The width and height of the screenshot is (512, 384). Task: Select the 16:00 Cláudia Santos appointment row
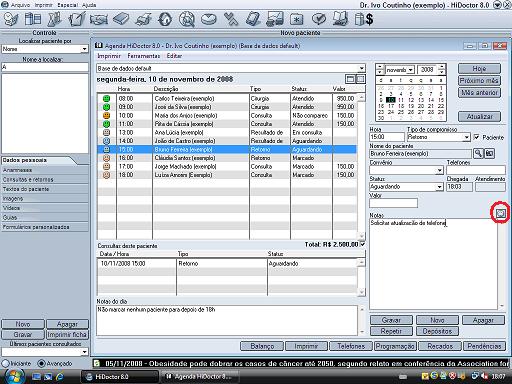coord(227,158)
